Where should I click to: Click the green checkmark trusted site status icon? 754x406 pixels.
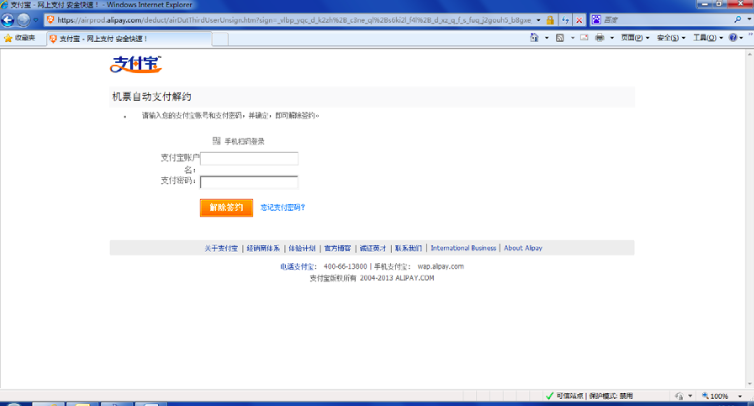pos(550,396)
